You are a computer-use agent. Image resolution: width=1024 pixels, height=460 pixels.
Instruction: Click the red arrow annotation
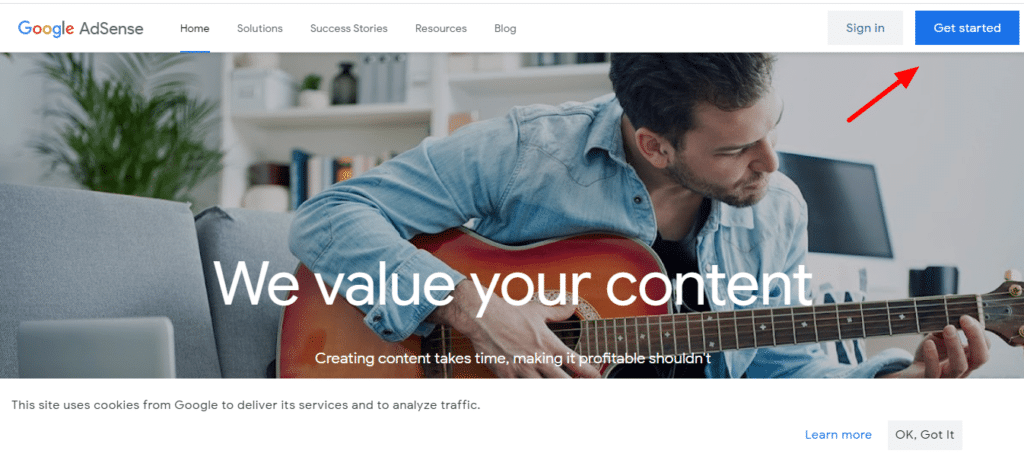tap(883, 93)
